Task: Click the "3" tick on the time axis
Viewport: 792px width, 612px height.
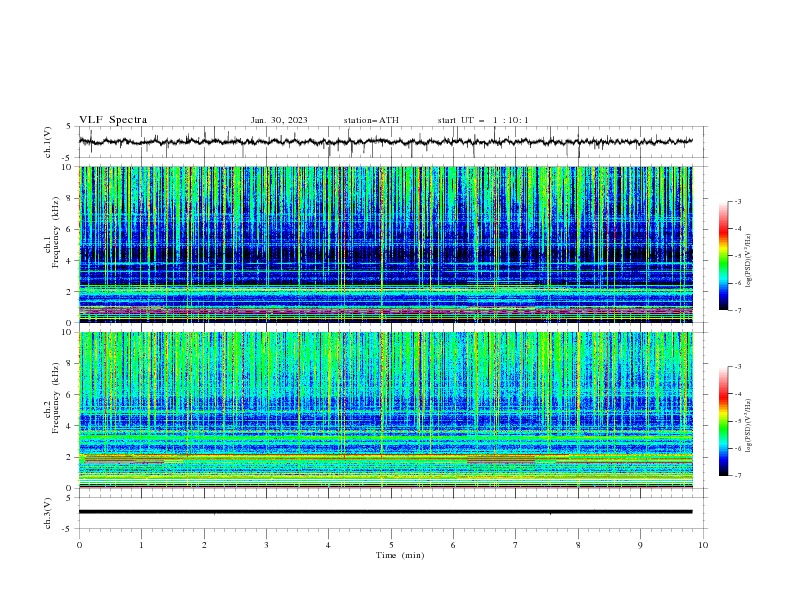Action: (266, 545)
